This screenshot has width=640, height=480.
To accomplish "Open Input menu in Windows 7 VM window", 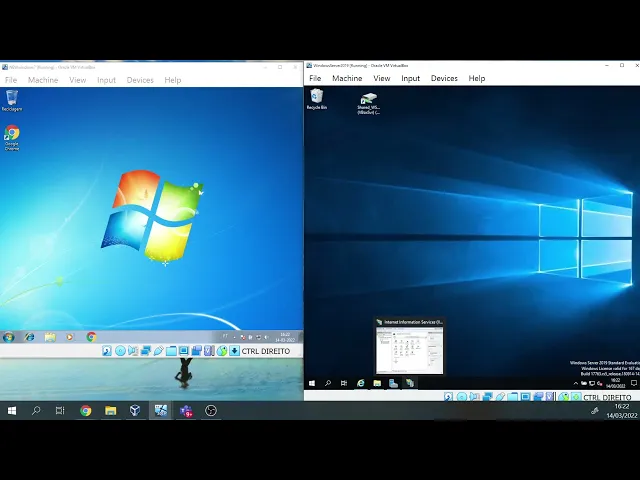I will pos(107,80).
